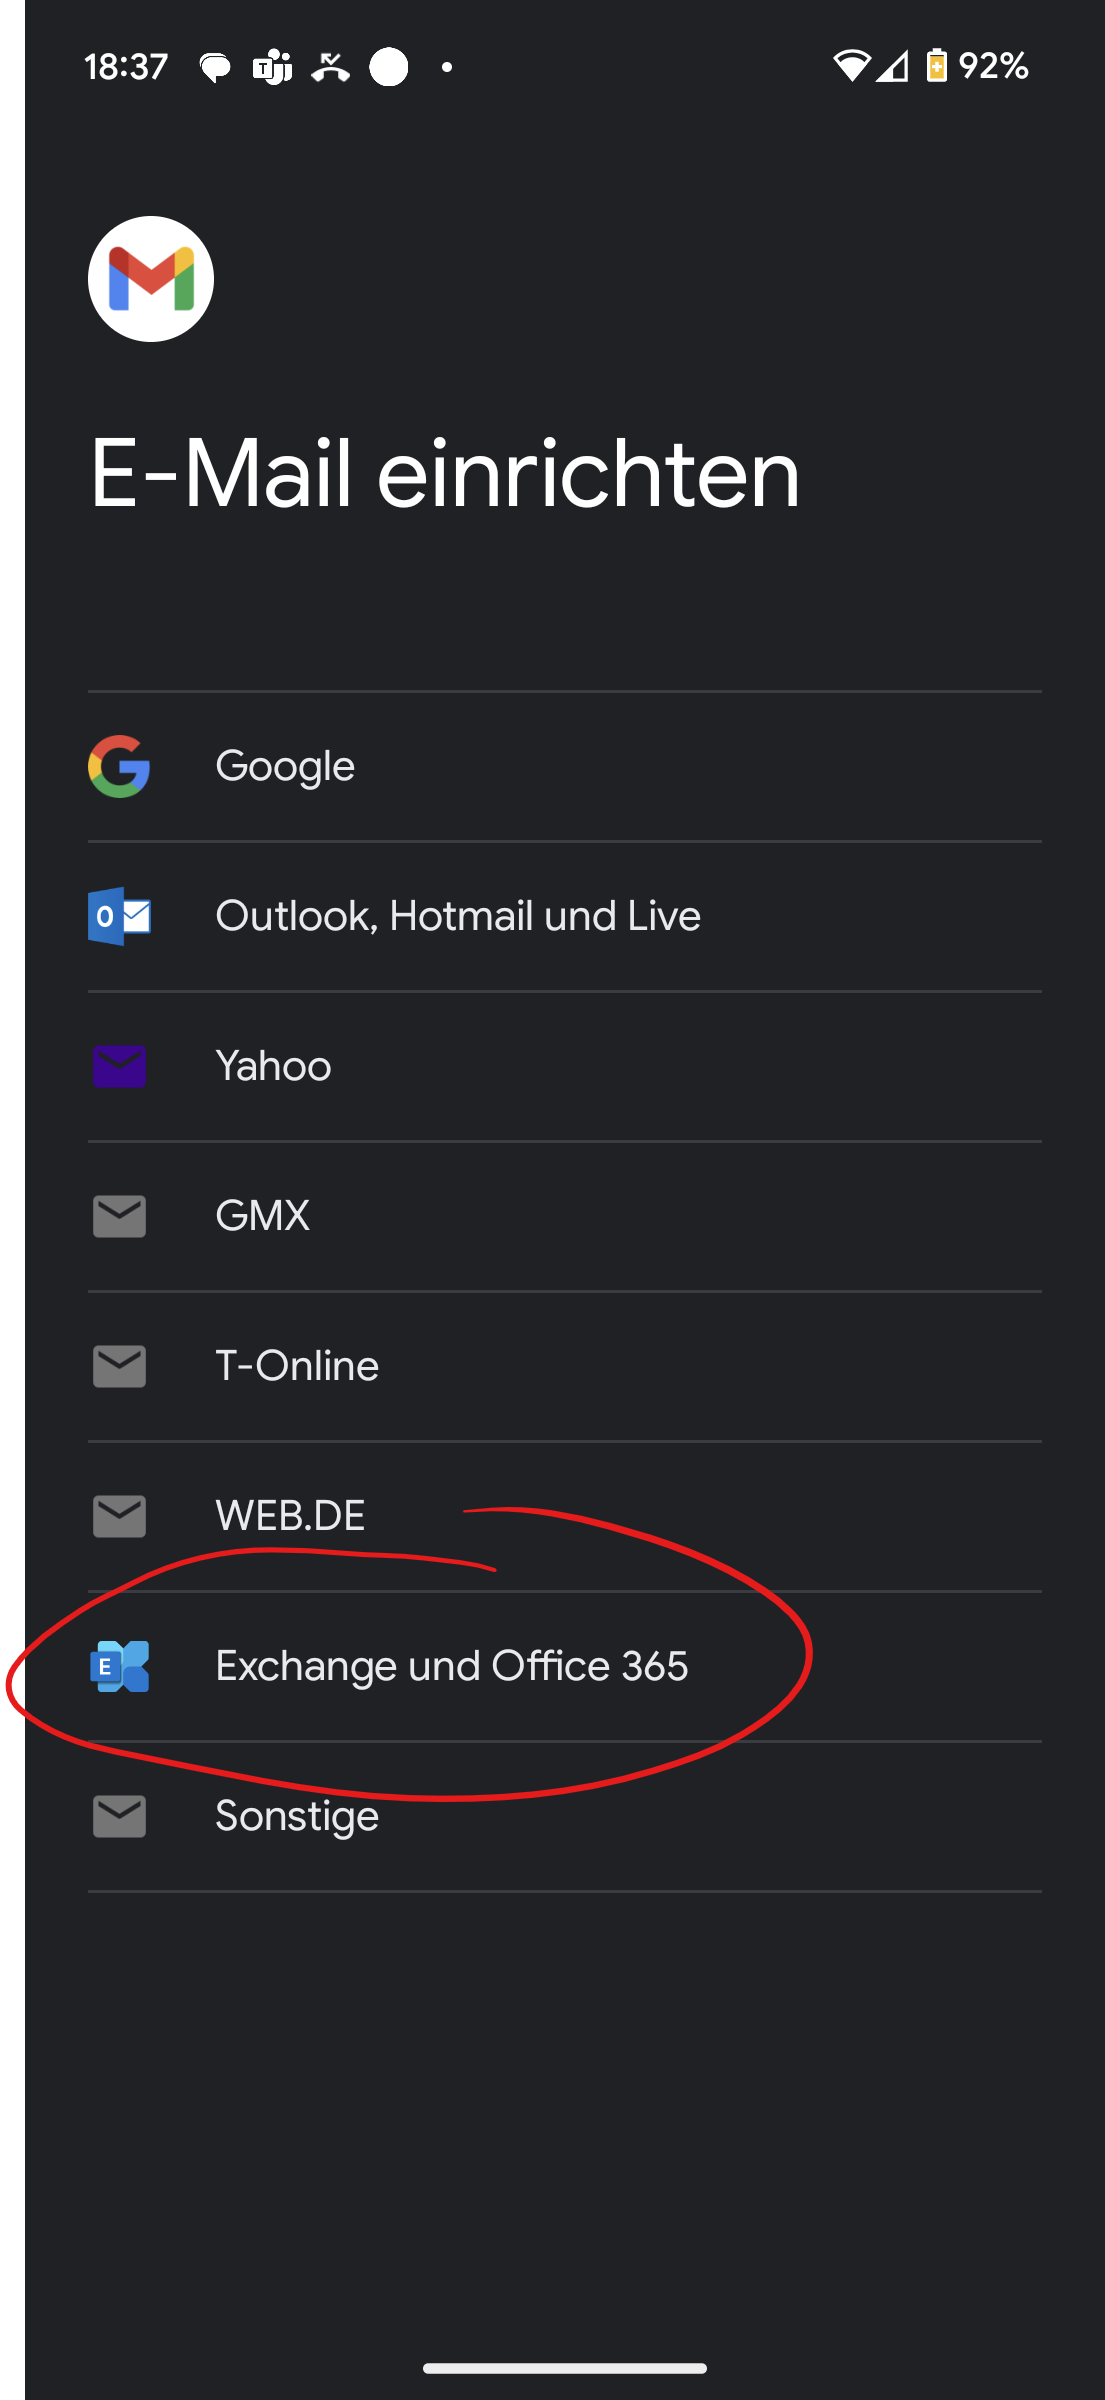Tap the Gmail logo icon

[x=151, y=279]
